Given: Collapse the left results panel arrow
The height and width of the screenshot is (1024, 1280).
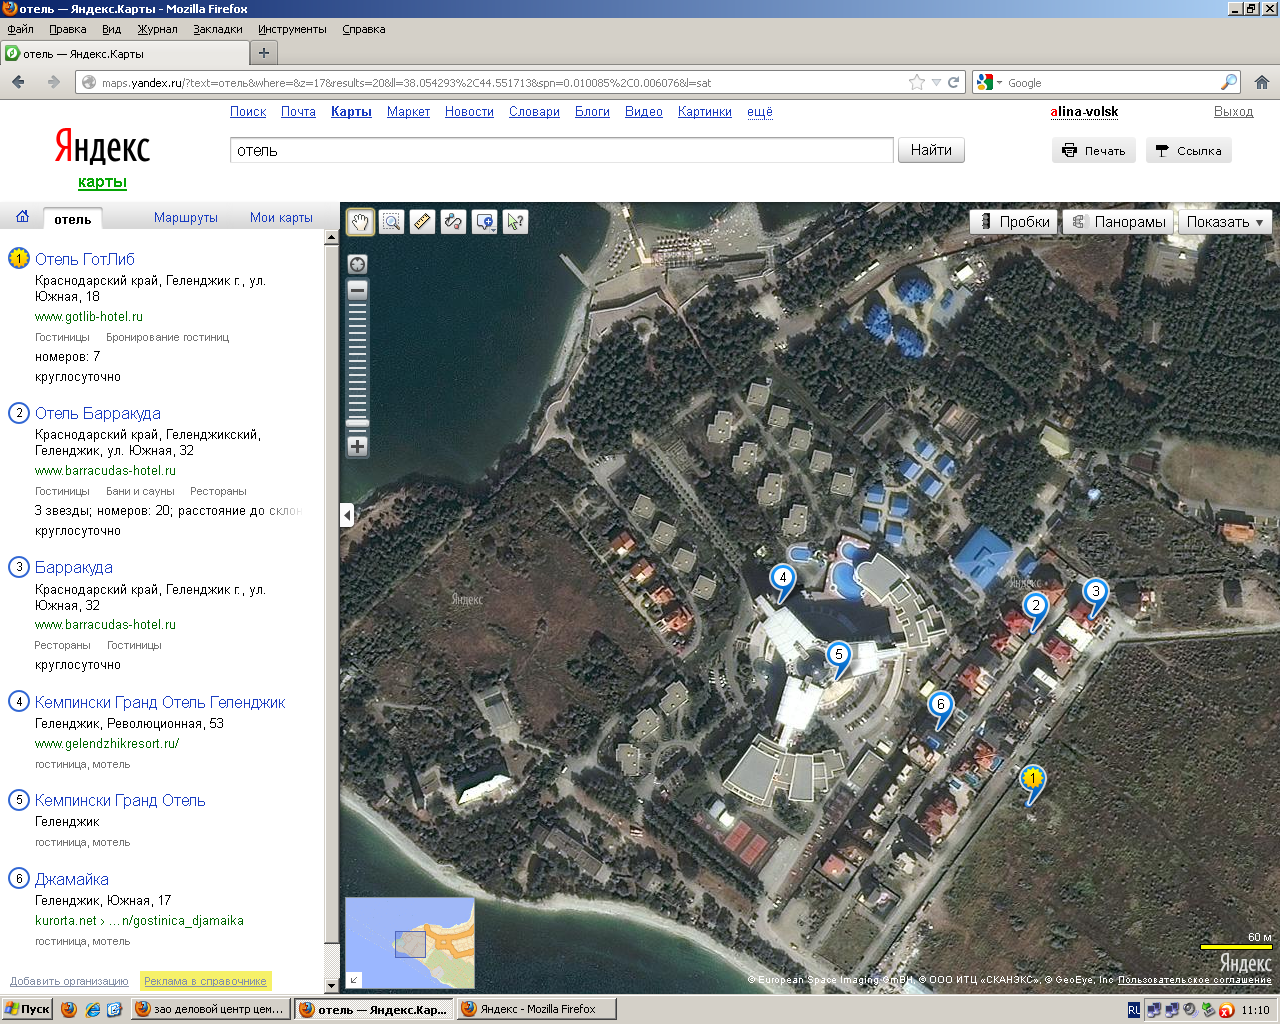Looking at the screenshot, I should coord(347,515).
